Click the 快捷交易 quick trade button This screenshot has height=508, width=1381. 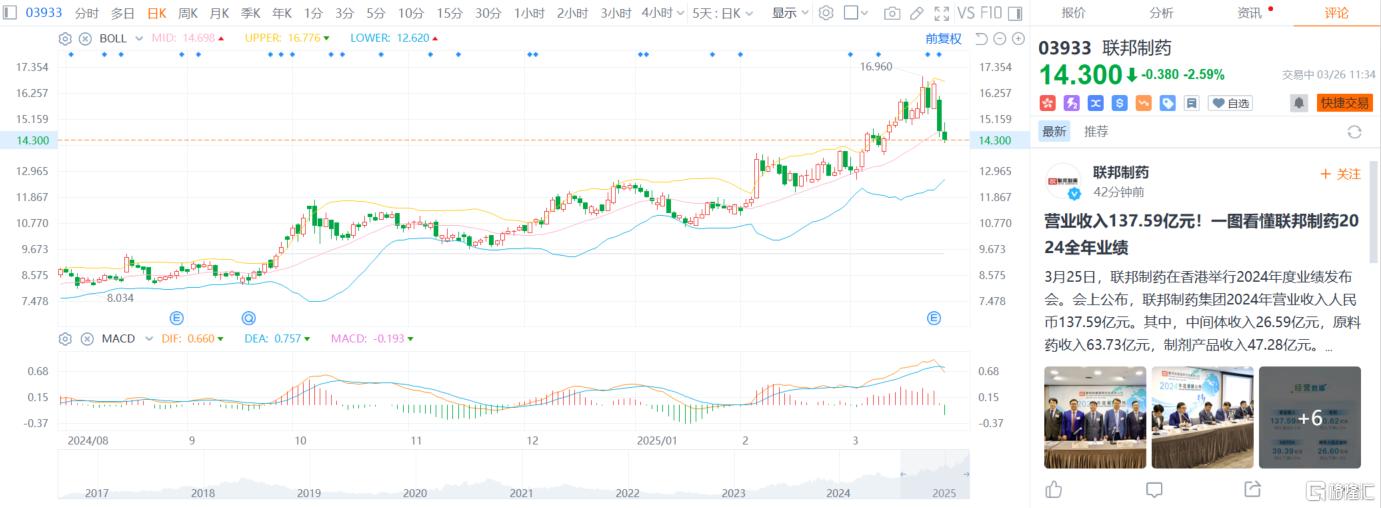(x=1345, y=103)
